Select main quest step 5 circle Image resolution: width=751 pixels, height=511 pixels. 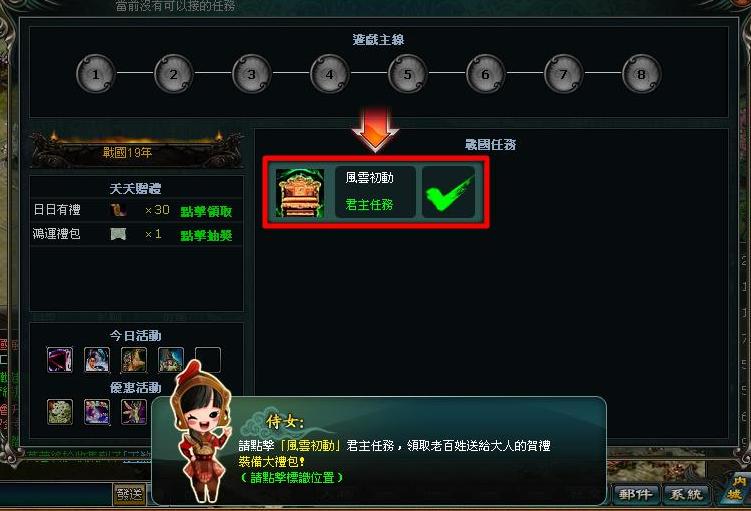point(408,74)
